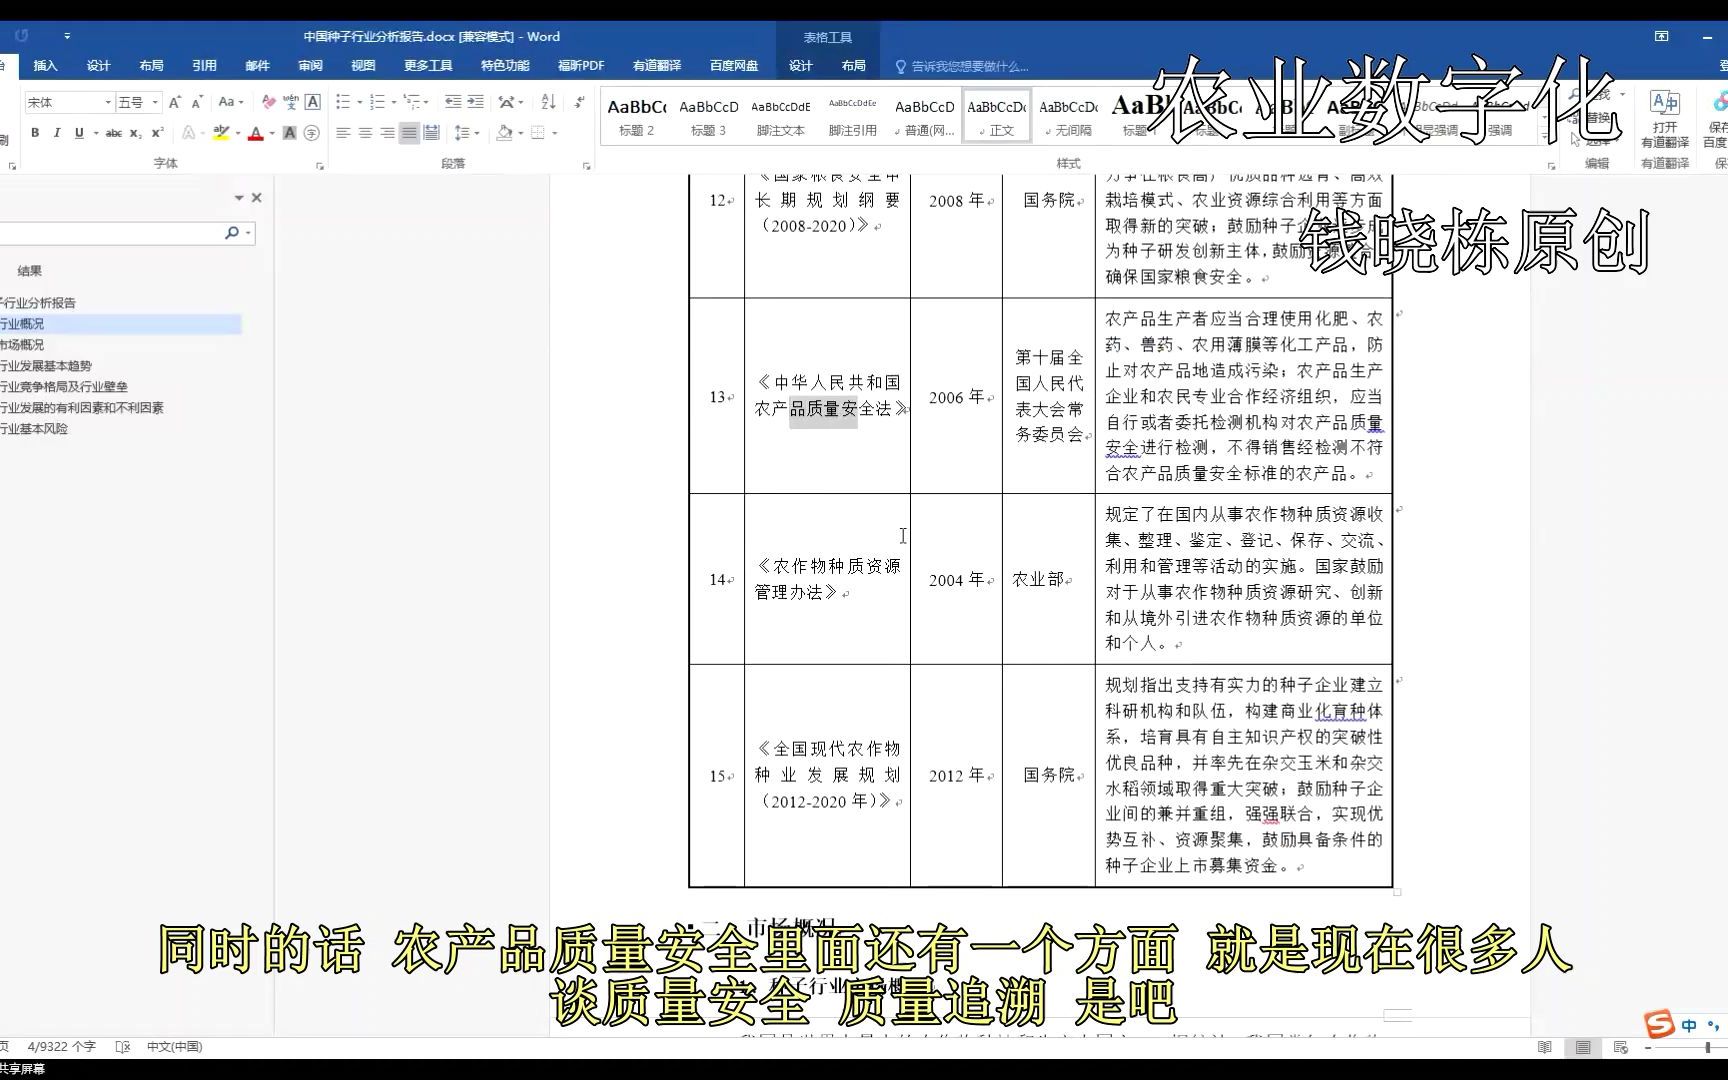Align paragraph text to the right
Image resolution: width=1728 pixels, height=1080 pixels.
click(387, 133)
